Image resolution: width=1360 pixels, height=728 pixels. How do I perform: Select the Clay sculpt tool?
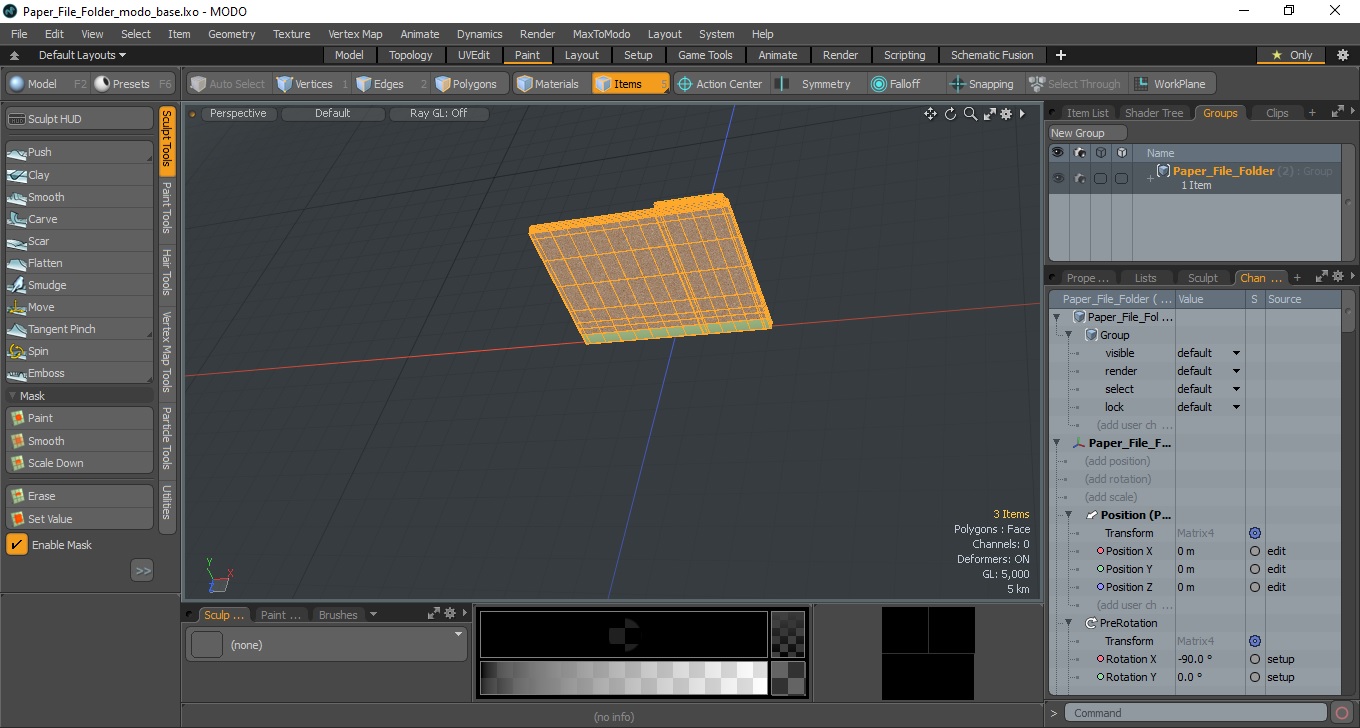[x=79, y=175]
